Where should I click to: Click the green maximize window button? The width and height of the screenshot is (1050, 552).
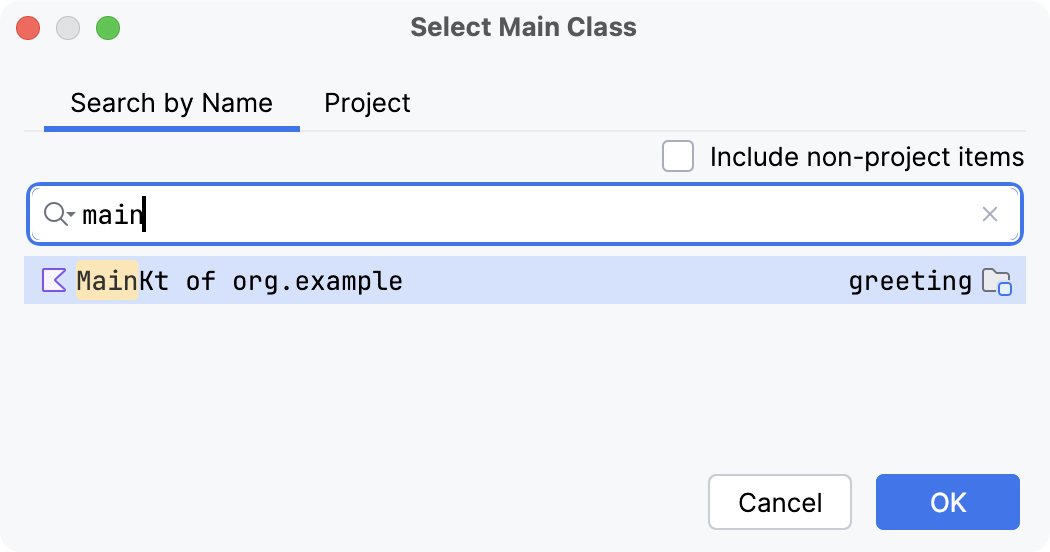(x=108, y=28)
